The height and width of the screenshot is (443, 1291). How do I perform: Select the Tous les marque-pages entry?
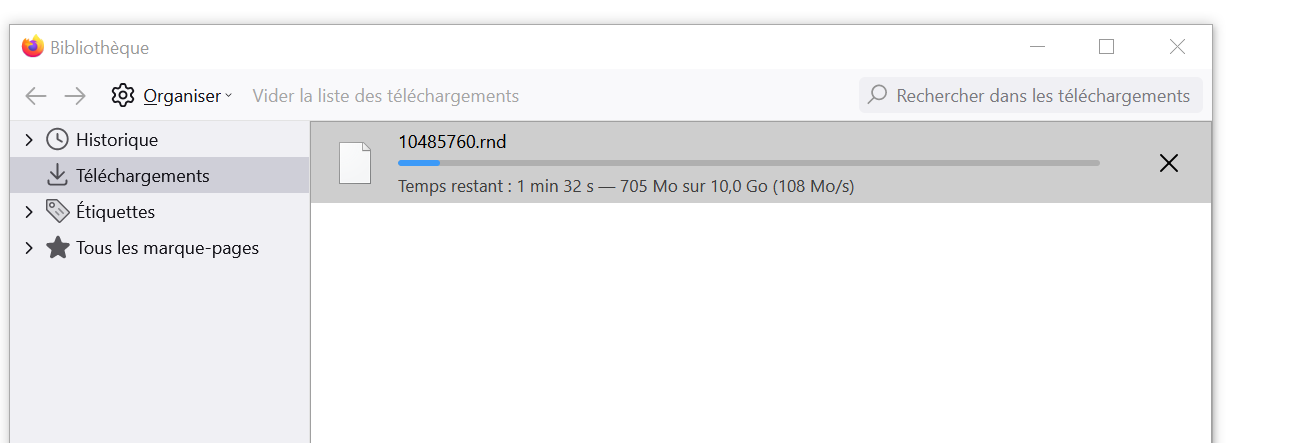pos(160,248)
